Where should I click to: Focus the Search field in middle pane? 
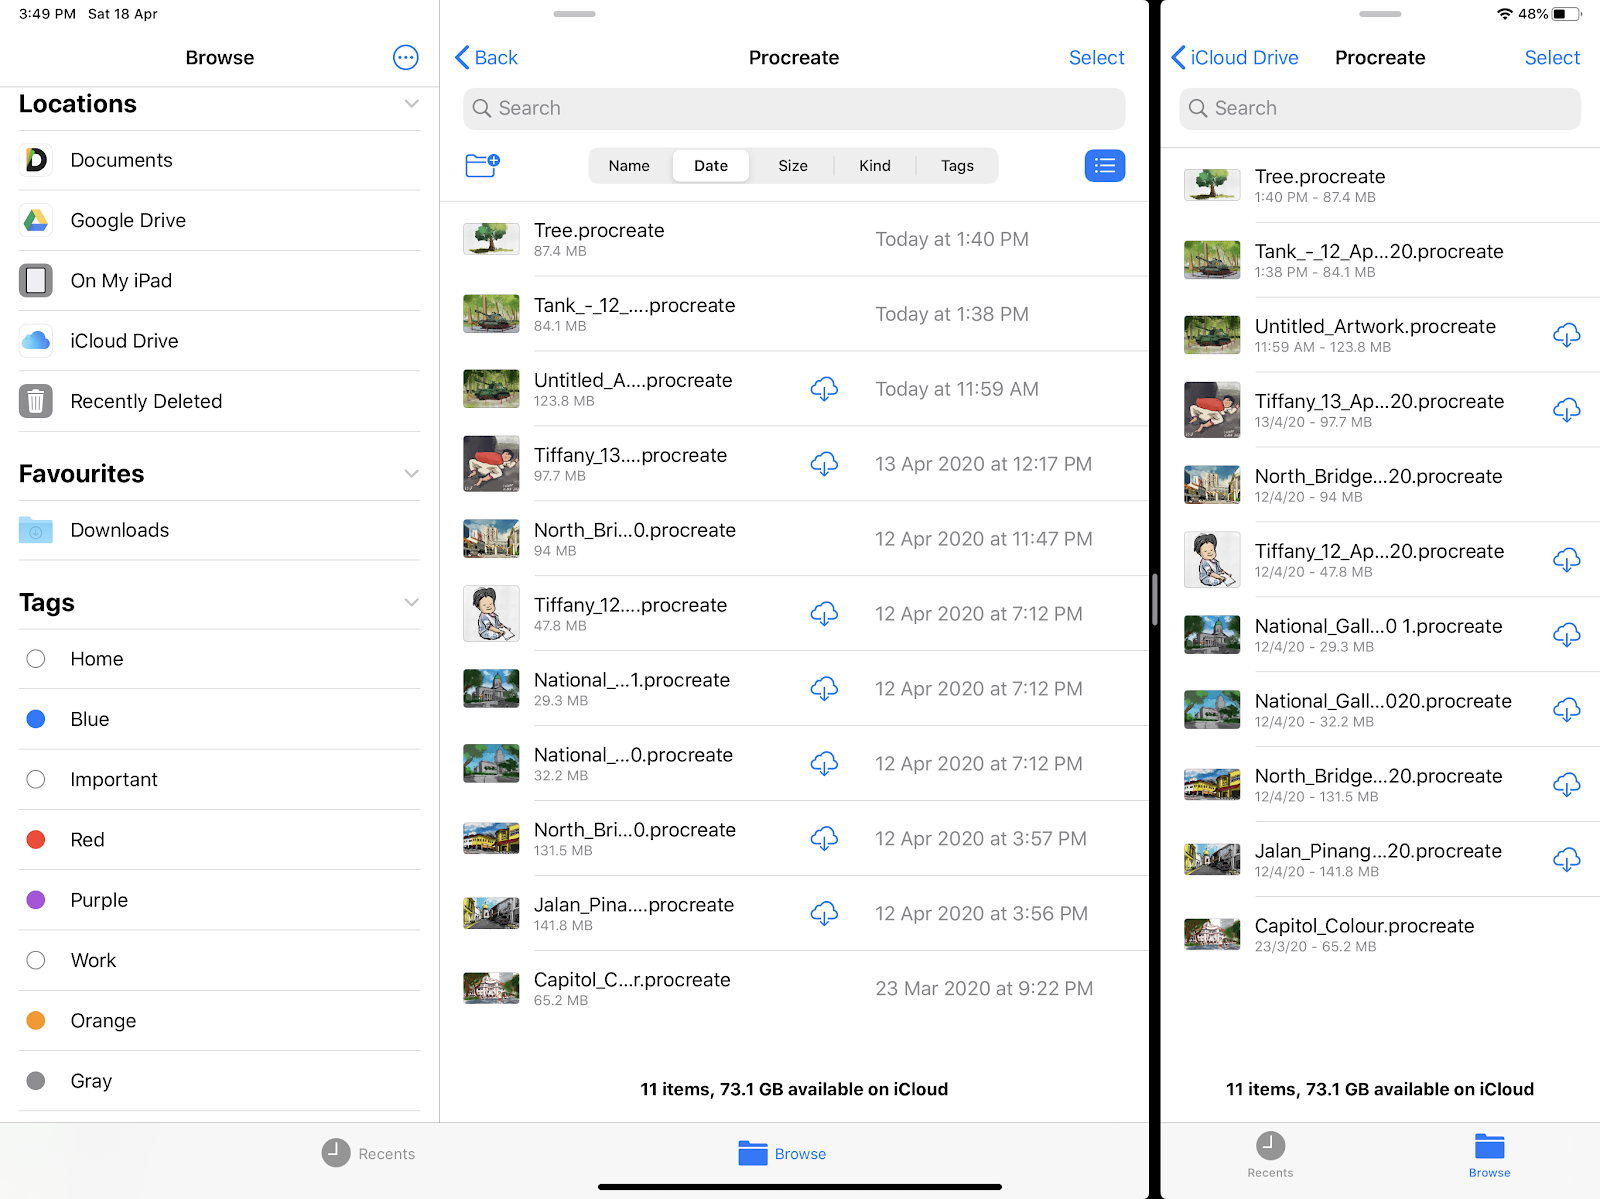tap(794, 108)
